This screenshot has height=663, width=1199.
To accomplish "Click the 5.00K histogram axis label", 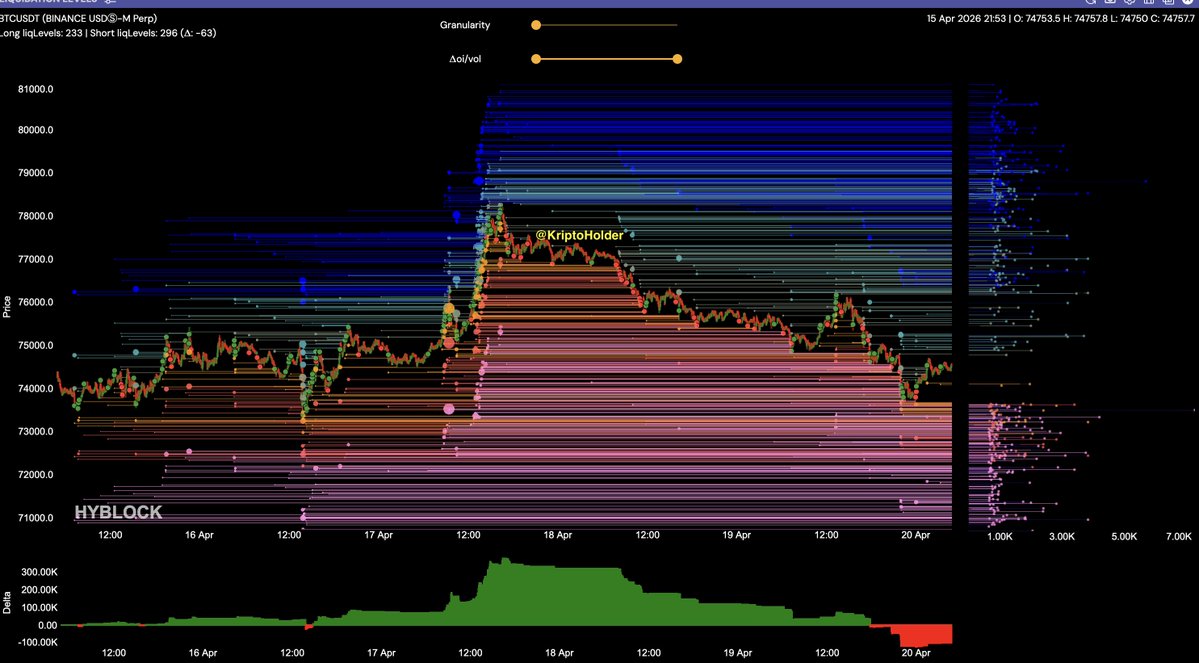I will point(1124,538).
